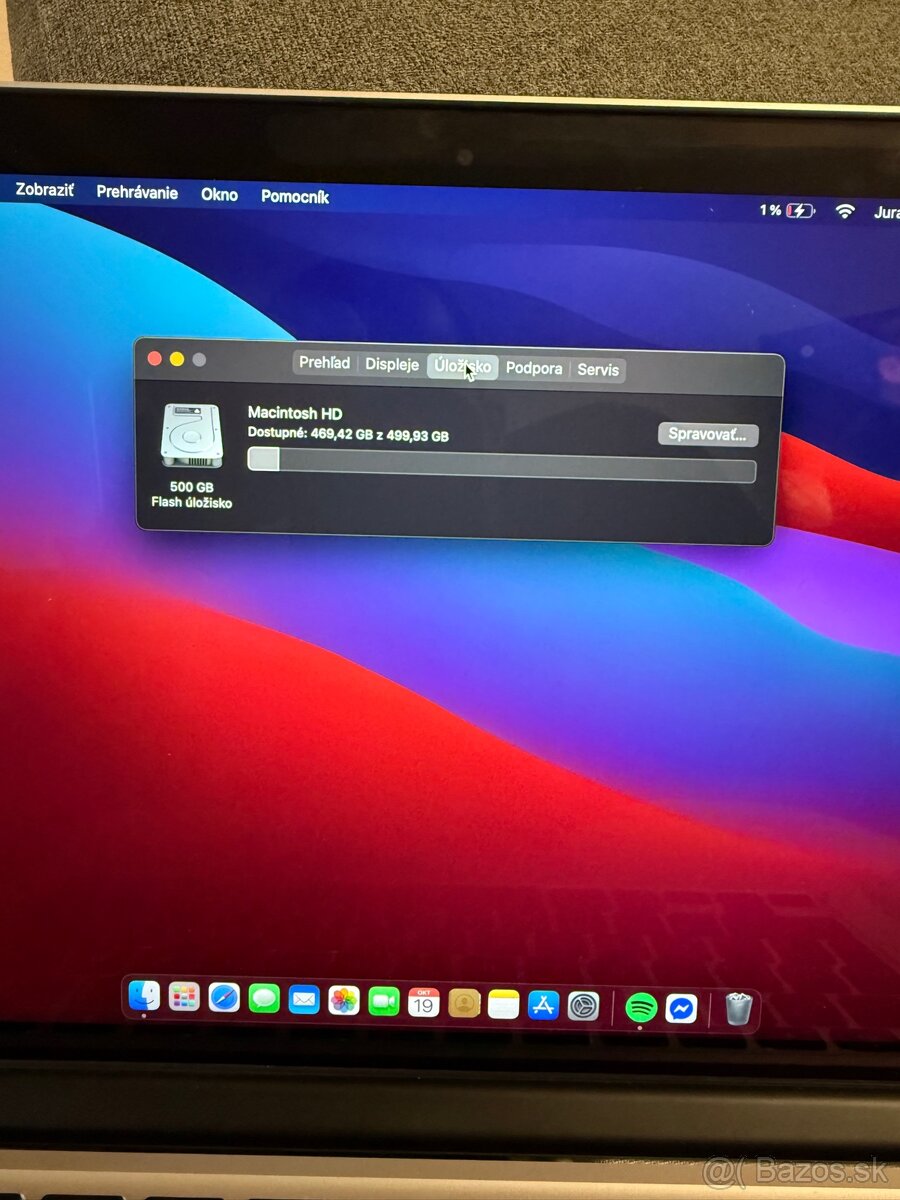
Task: Open Facebook Messenger from the Dock
Action: click(680, 1005)
